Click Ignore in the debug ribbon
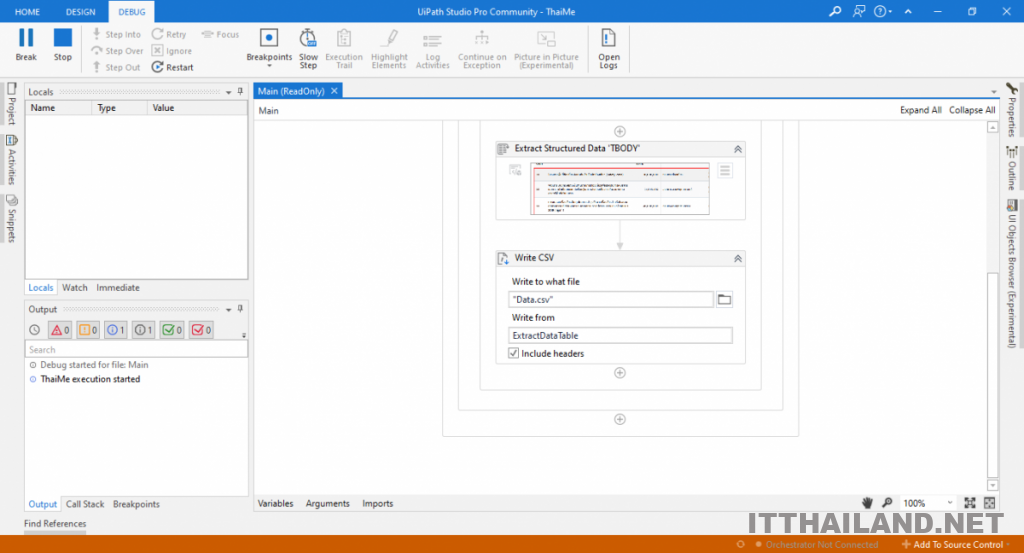Screen dimensions: 1024x553 point(172,50)
